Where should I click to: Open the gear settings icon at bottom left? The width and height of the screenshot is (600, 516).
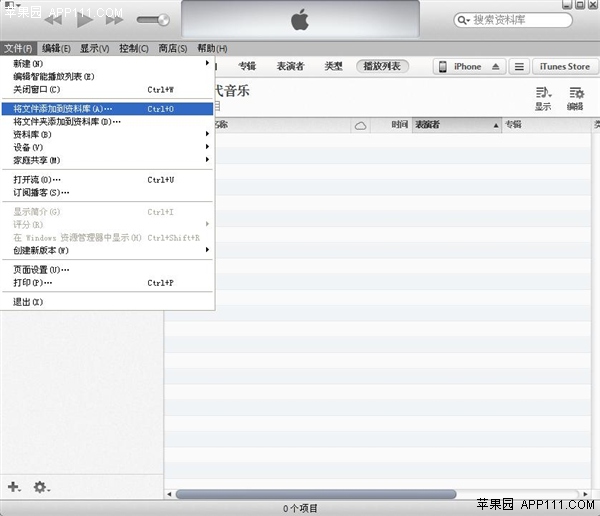pyautogui.click(x=41, y=487)
